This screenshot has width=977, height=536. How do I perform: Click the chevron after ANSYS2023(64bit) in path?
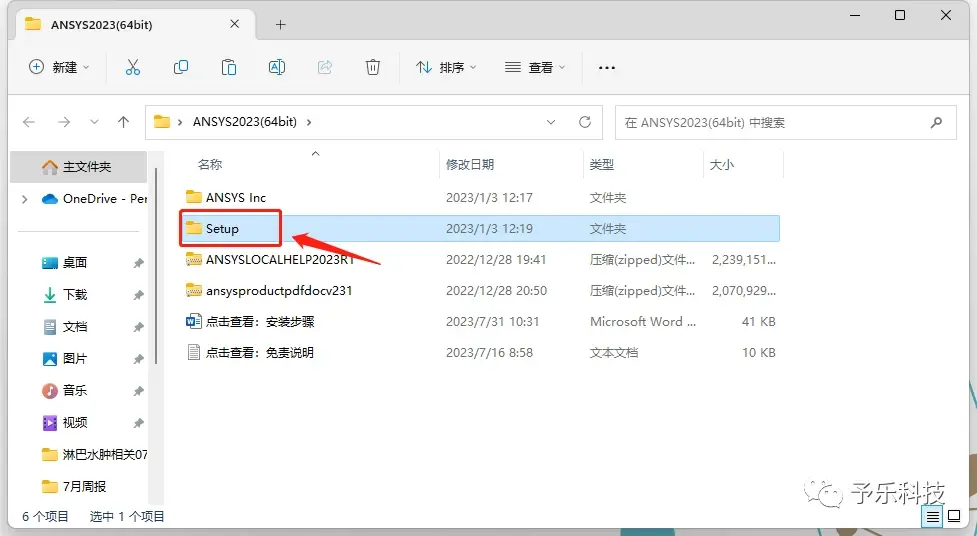309,122
